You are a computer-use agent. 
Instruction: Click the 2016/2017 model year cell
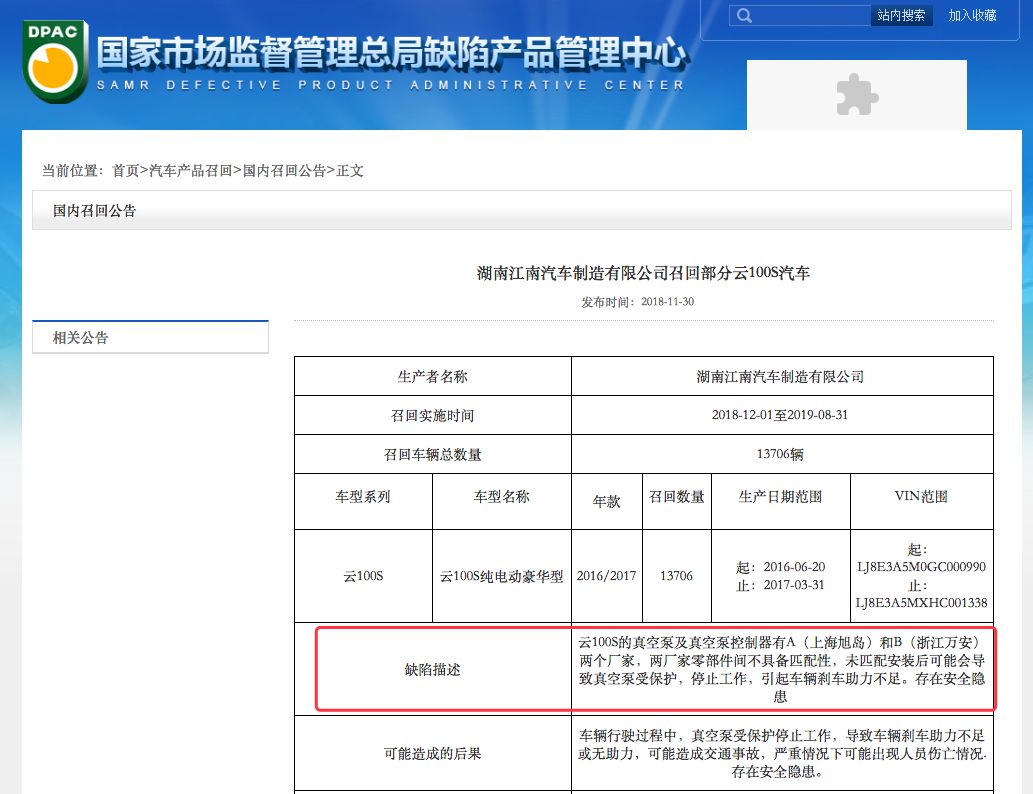[607, 576]
